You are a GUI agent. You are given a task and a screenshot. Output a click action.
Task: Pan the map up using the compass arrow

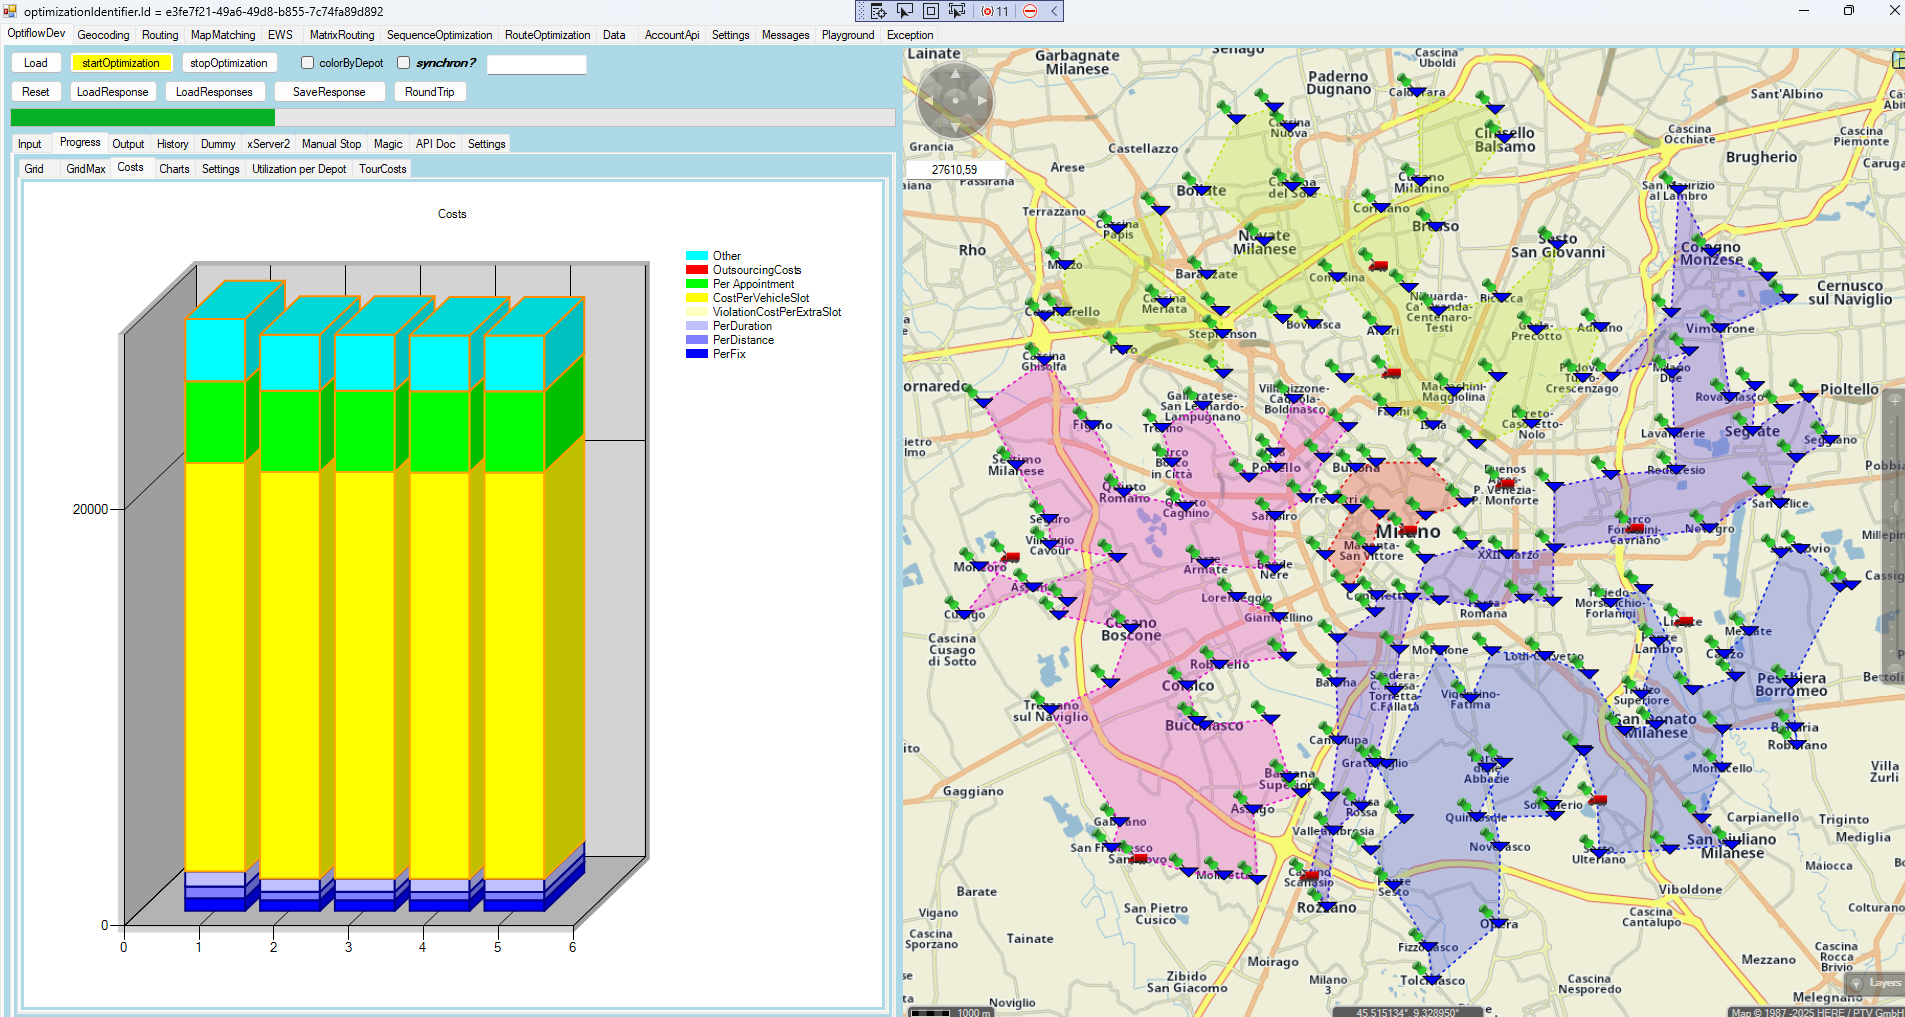pyautogui.click(x=955, y=74)
